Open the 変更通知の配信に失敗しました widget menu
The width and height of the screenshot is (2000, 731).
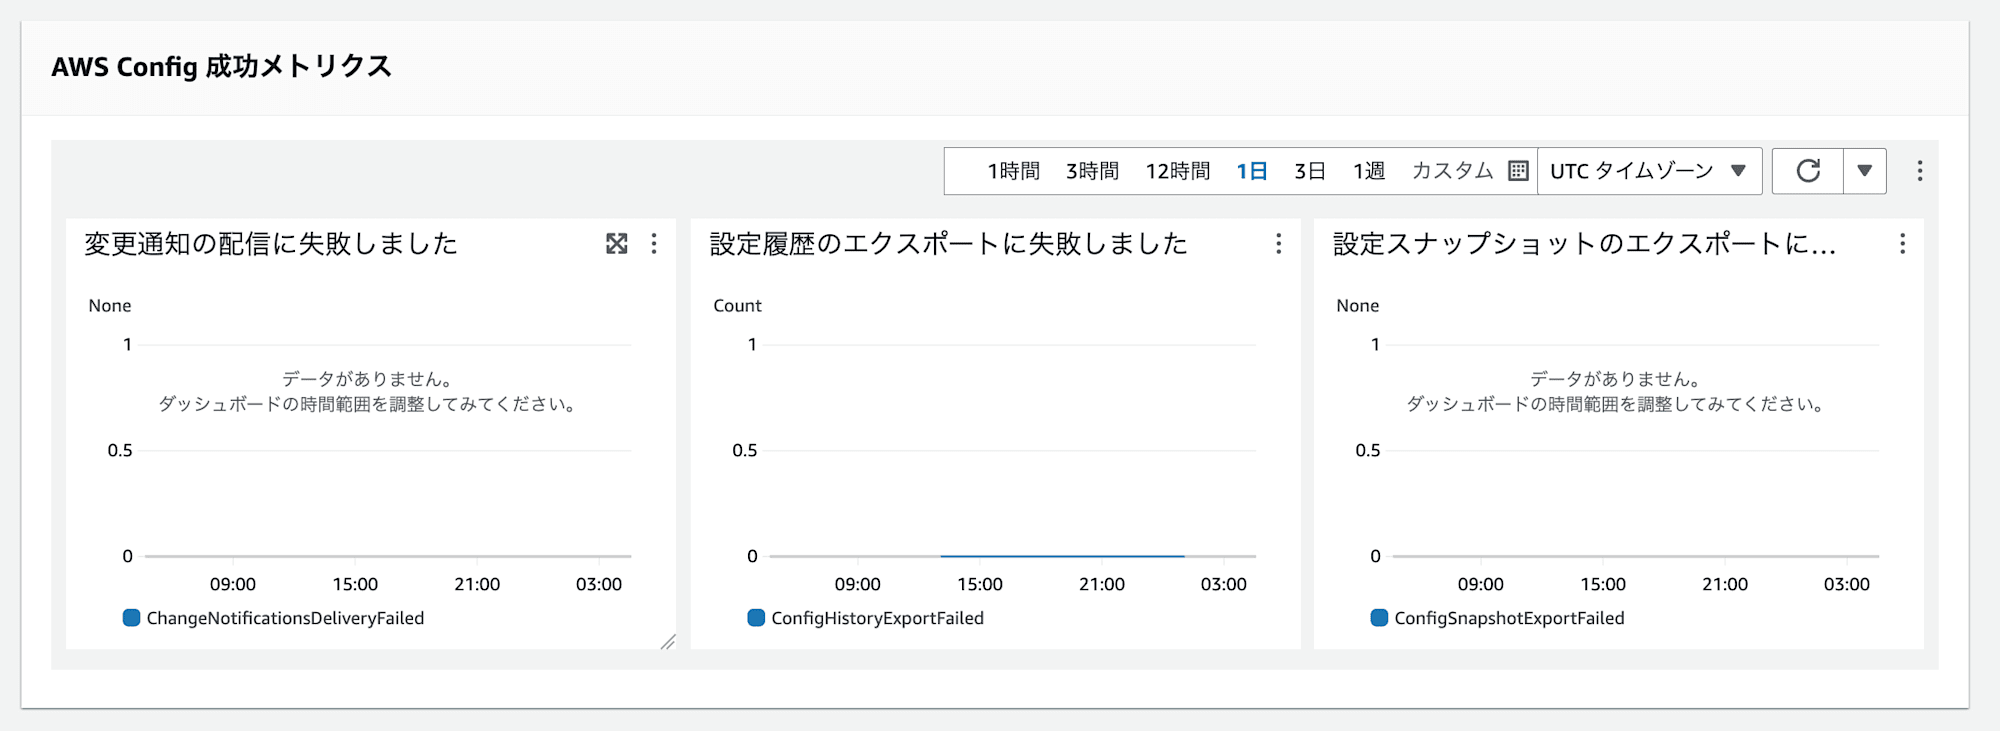[x=654, y=244]
